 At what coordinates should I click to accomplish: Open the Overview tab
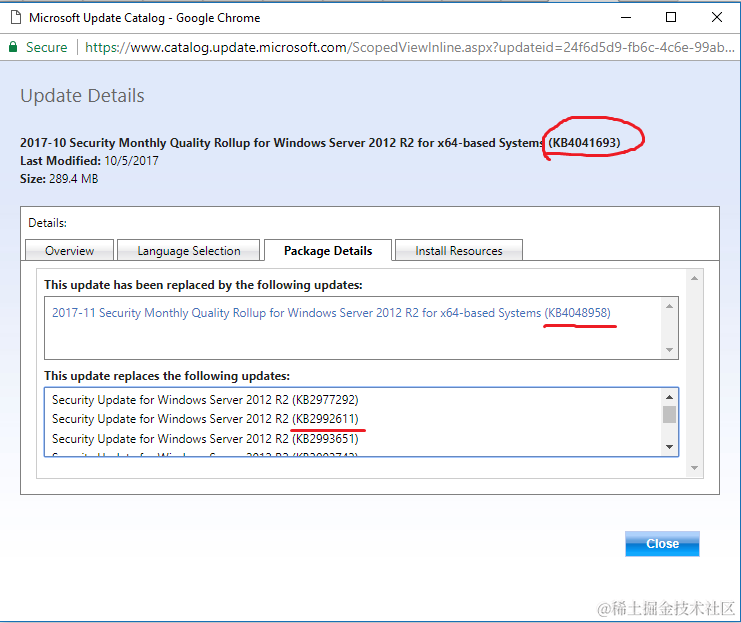69,251
